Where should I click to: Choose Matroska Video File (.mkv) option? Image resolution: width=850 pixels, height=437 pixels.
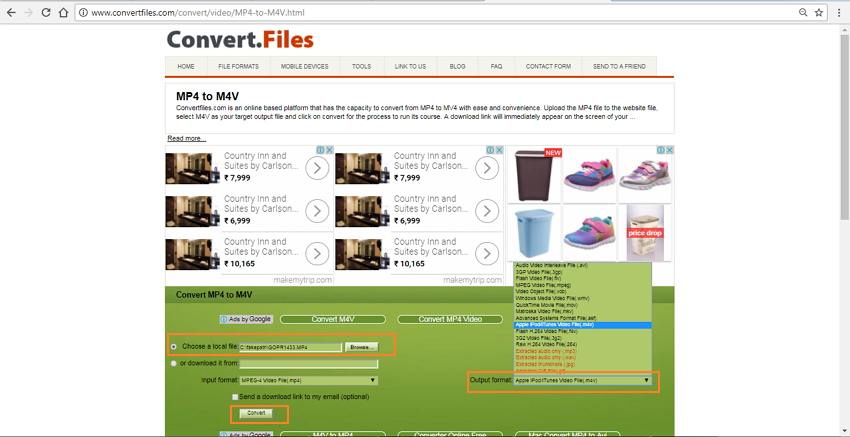pyautogui.click(x=582, y=311)
